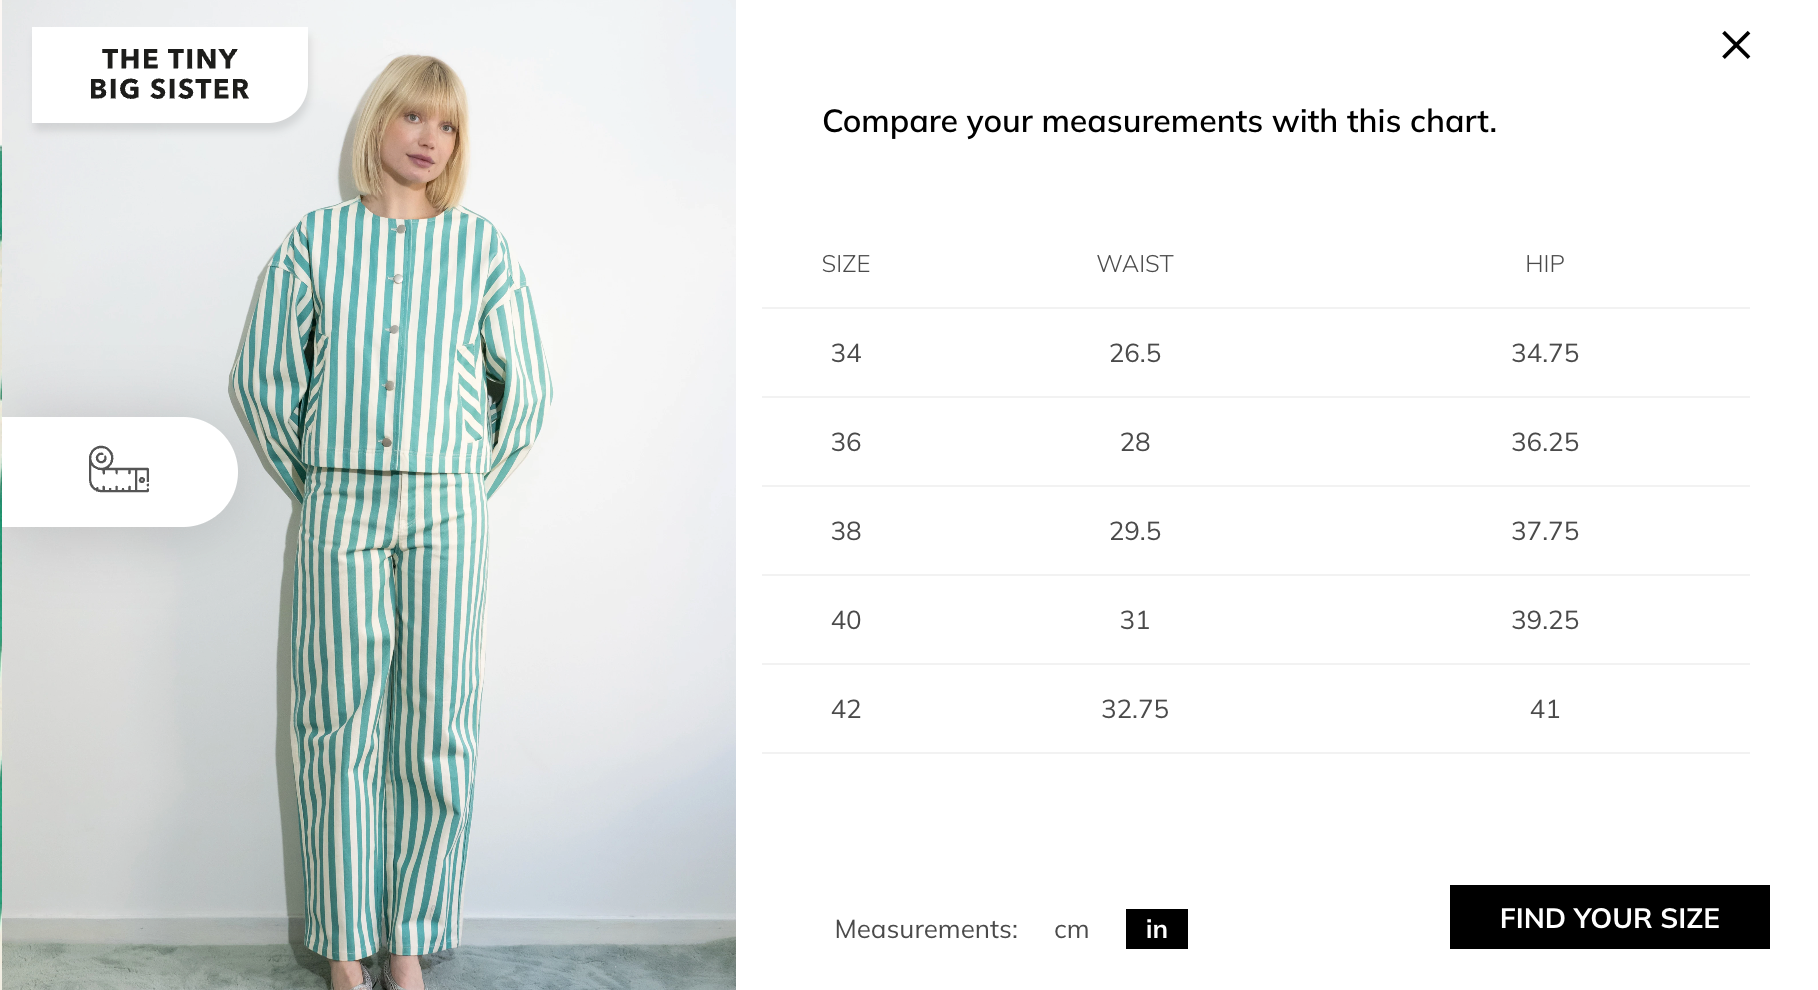Select size 34 row
Viewport: 1818px width, 990px height.
(x=846, y=352)
